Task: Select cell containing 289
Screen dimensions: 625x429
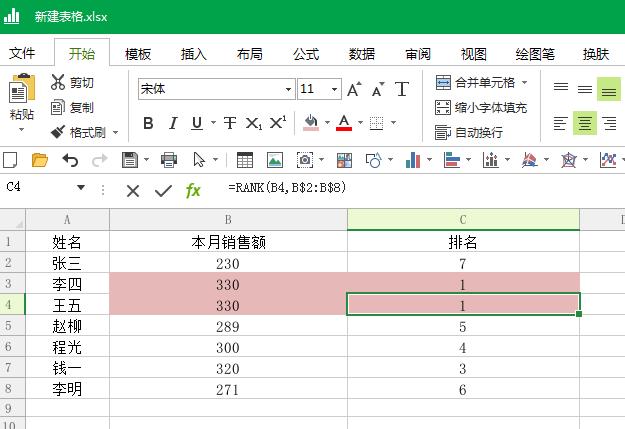Action: 228,327
